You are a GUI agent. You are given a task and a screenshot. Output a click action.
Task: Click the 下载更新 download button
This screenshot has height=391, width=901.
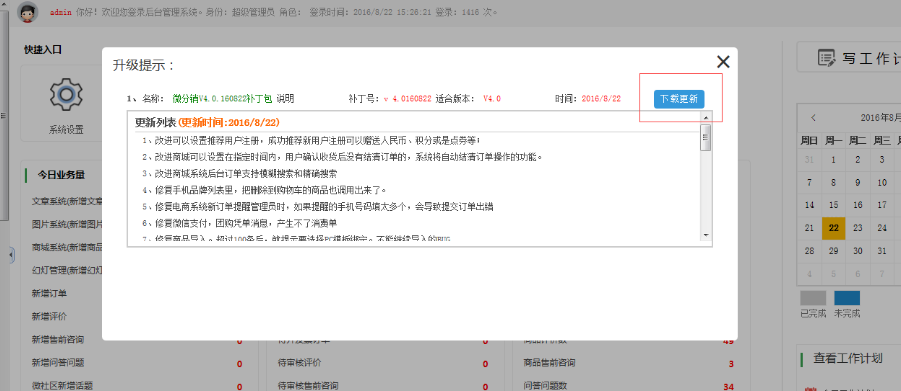[x=679, y=99]
